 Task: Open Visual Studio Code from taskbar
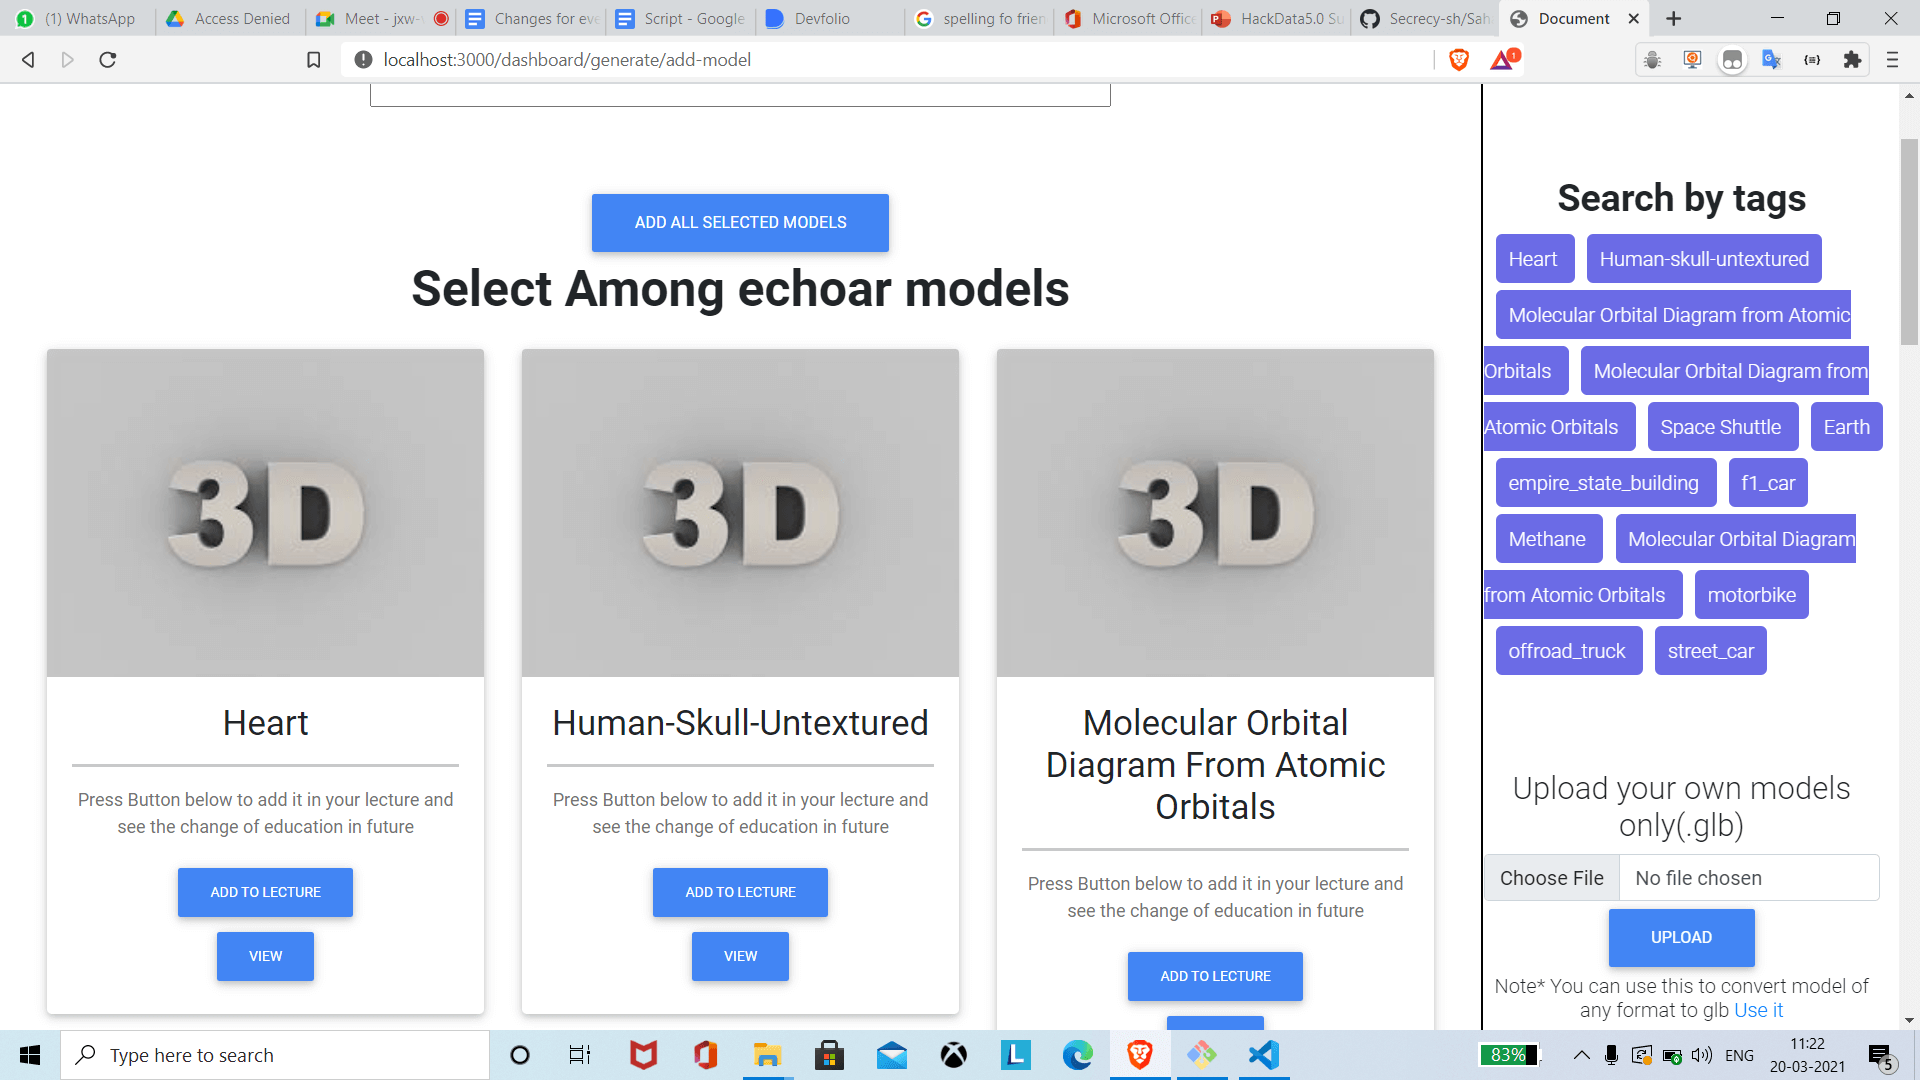coord(1264,1055)
